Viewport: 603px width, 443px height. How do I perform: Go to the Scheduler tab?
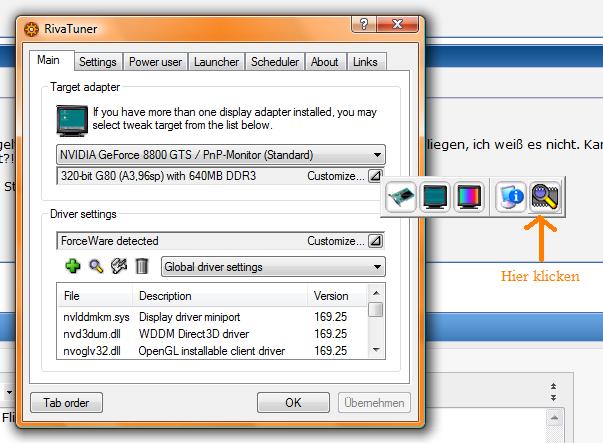pyautogui.click(x=275, y=62)
